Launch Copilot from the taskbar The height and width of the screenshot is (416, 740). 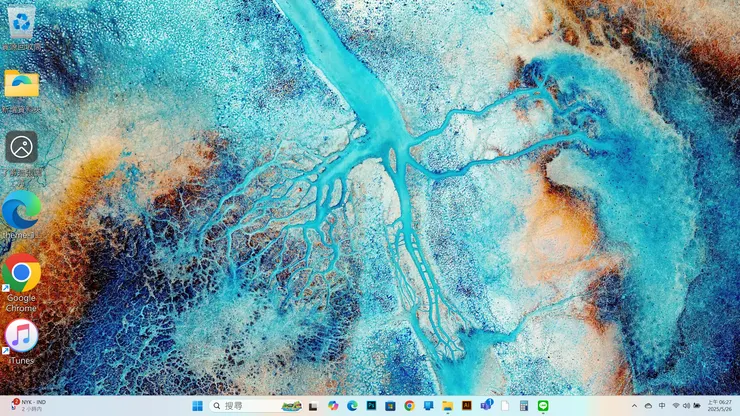tap(333, 406)
